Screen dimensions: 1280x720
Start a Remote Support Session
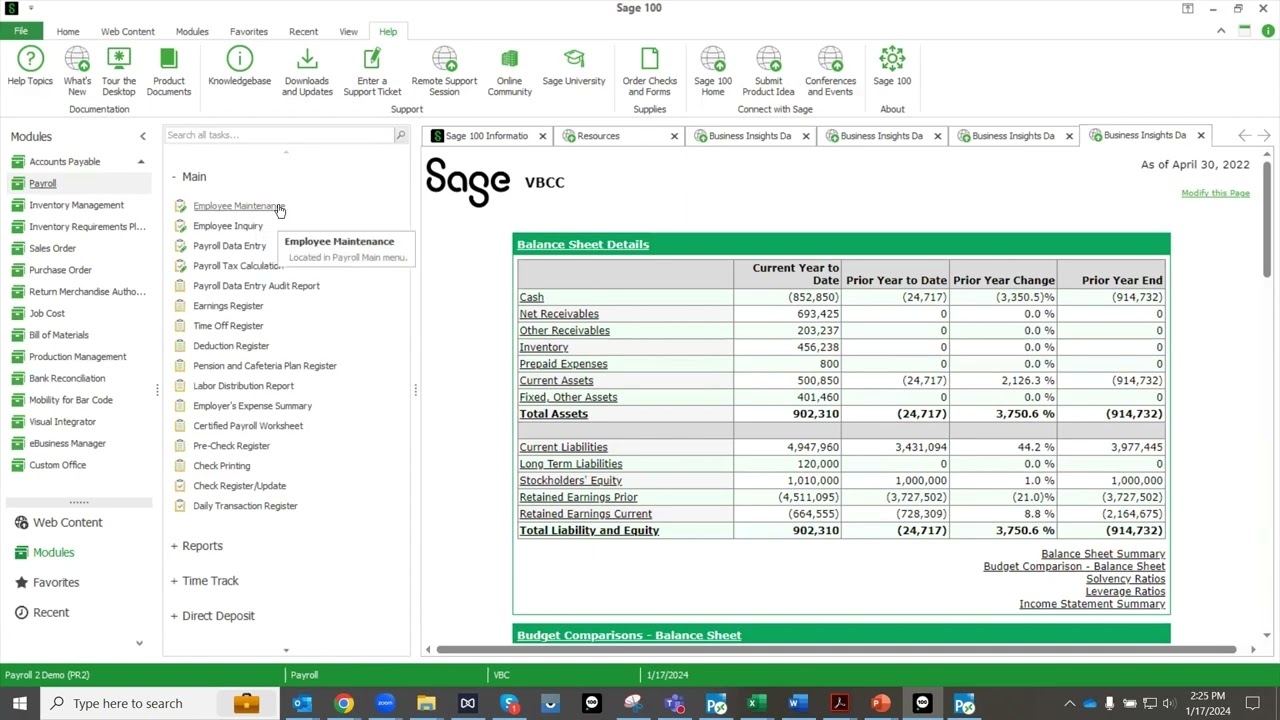click(444, 71)
